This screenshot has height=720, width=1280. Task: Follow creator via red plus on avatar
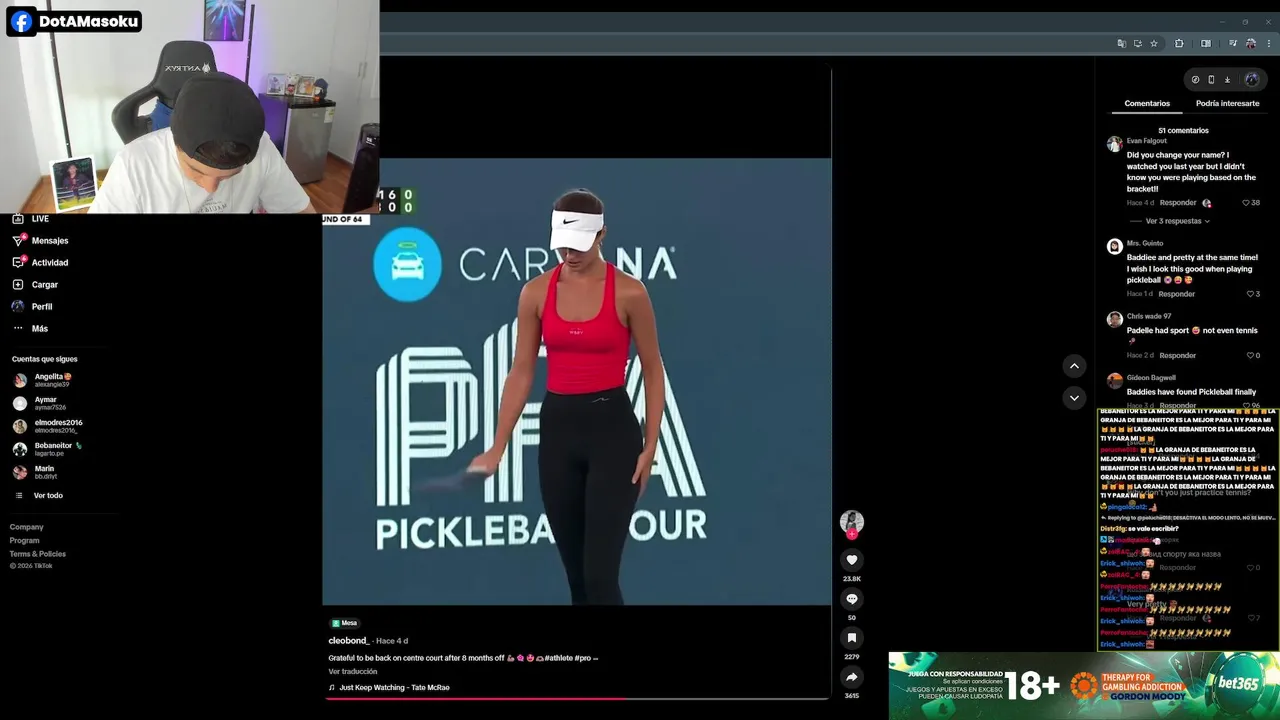coord(852,534)
